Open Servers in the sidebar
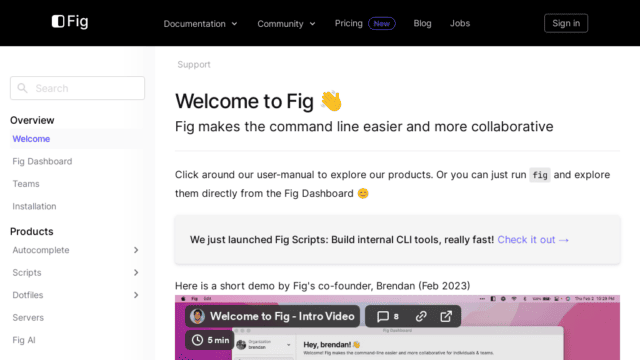Screen dimensions: 640x360 28,317
